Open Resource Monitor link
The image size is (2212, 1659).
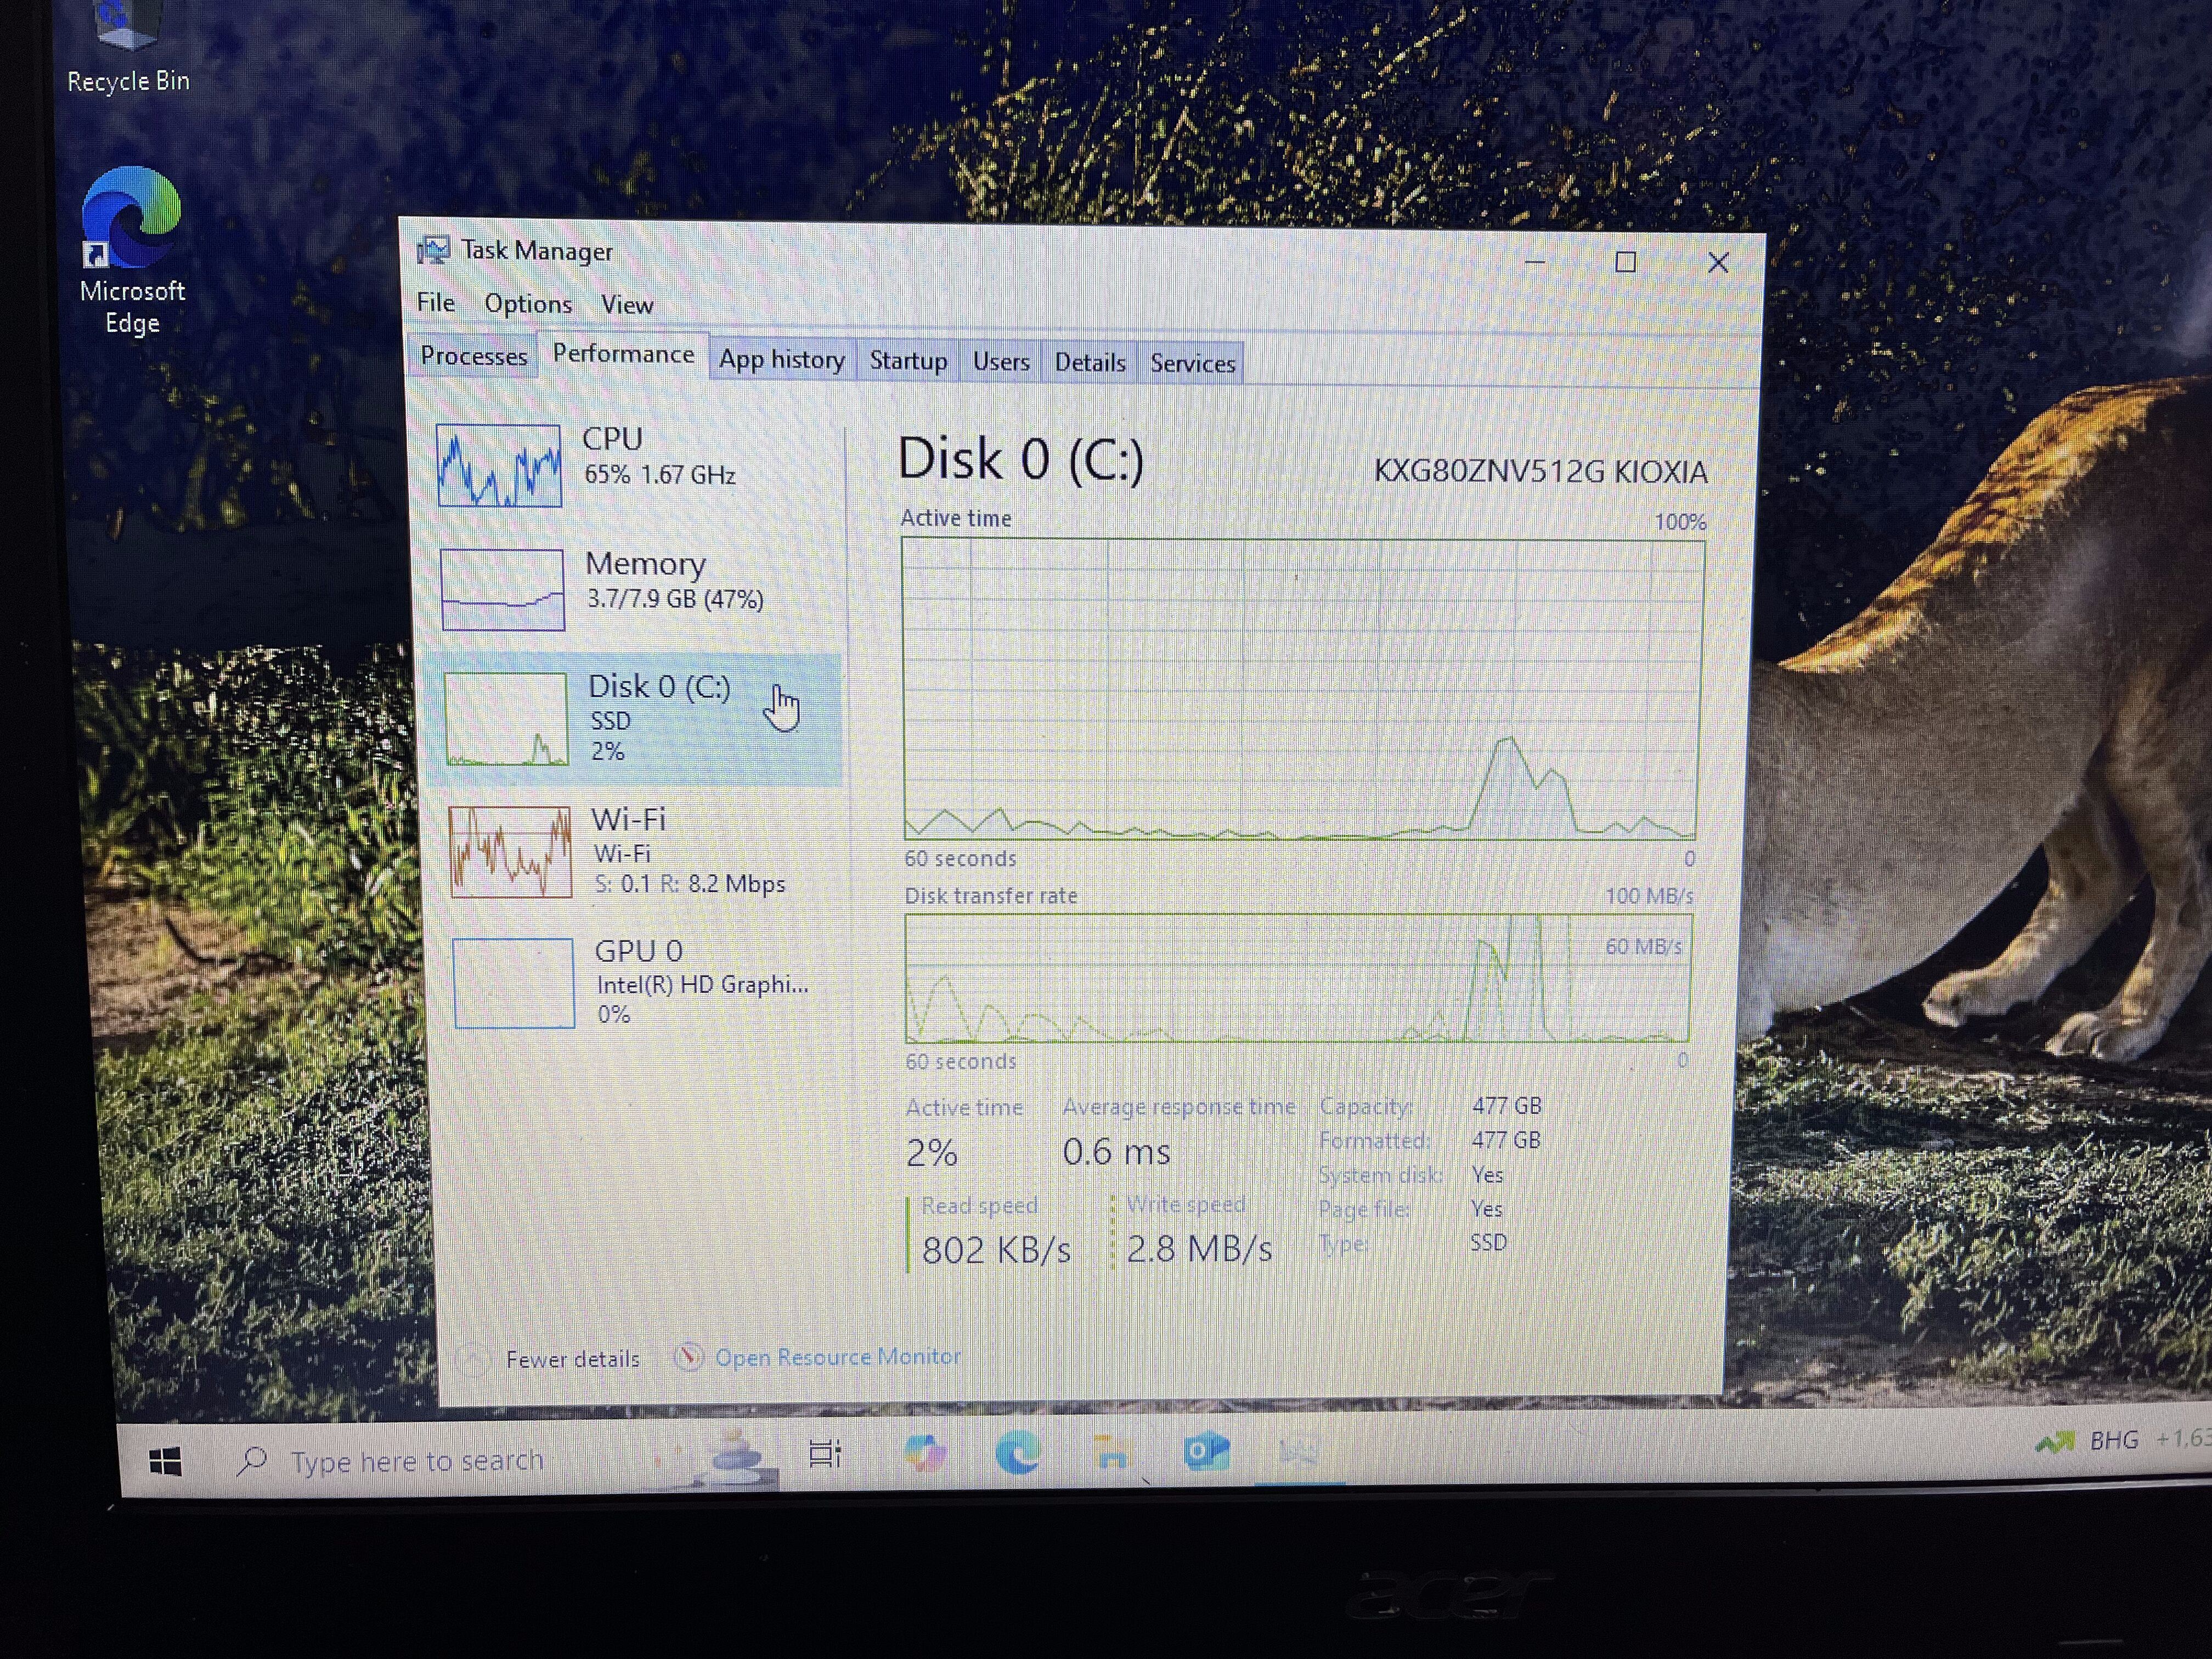pyautogui.click(x=838, y=1357)
